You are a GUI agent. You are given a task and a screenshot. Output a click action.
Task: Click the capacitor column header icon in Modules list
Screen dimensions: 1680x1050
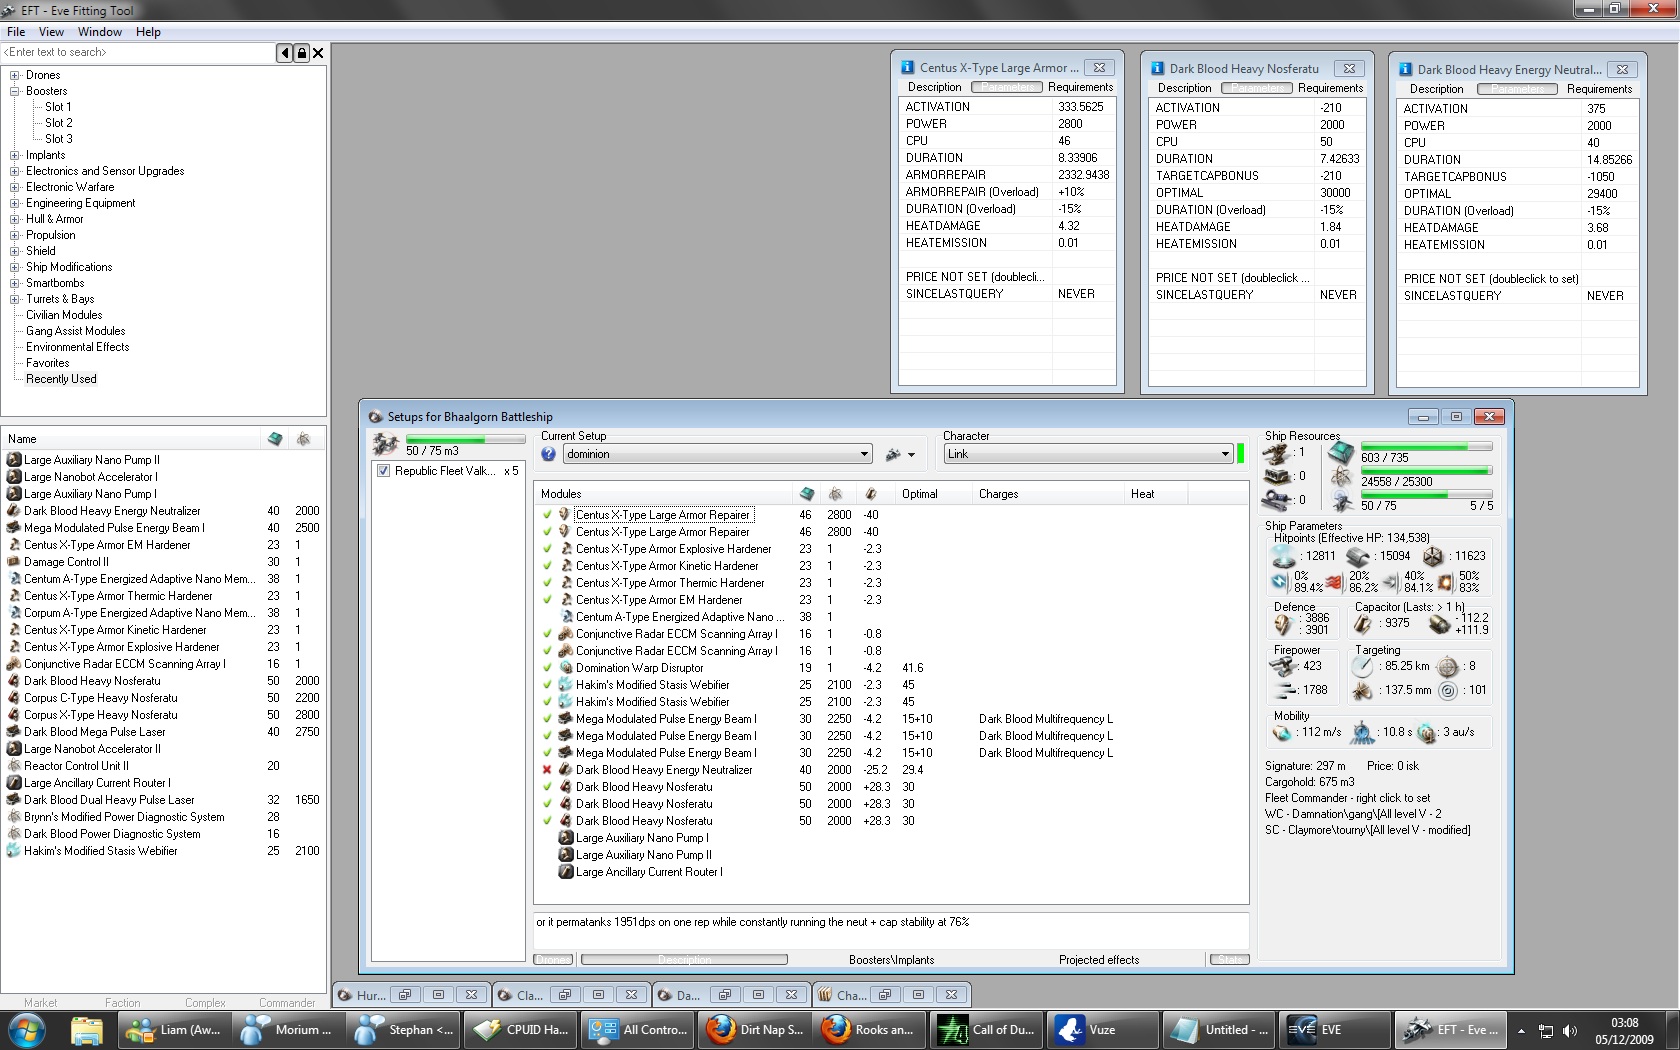(x=871, y=494)
